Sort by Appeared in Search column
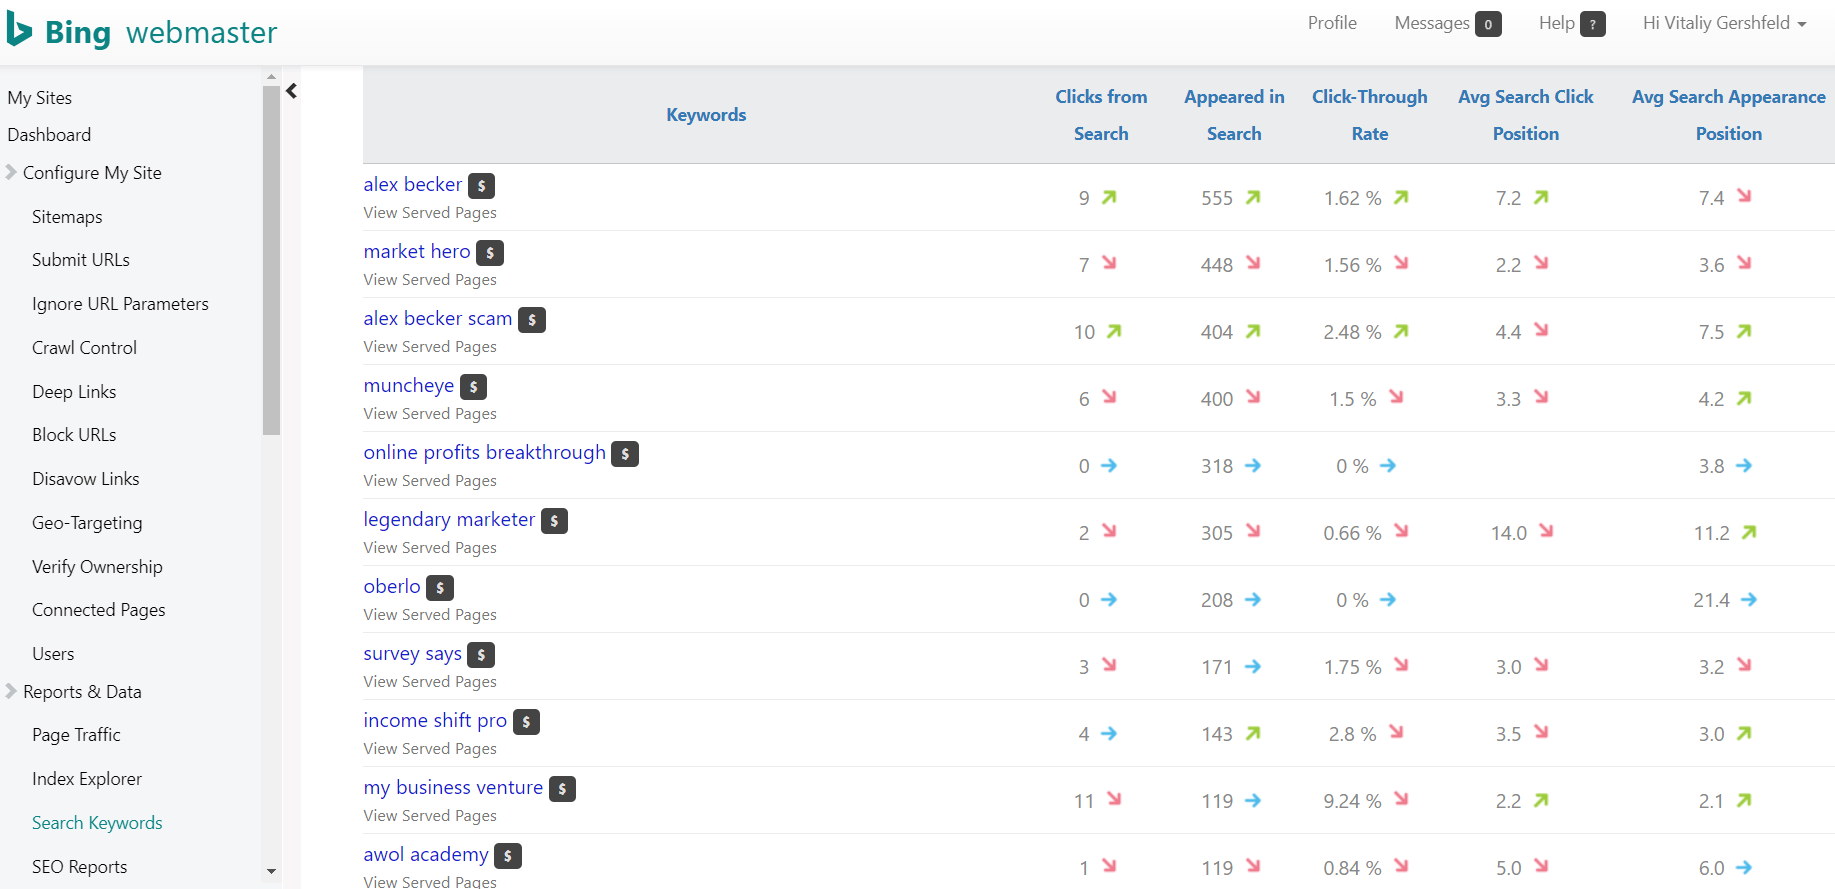 1234,115
